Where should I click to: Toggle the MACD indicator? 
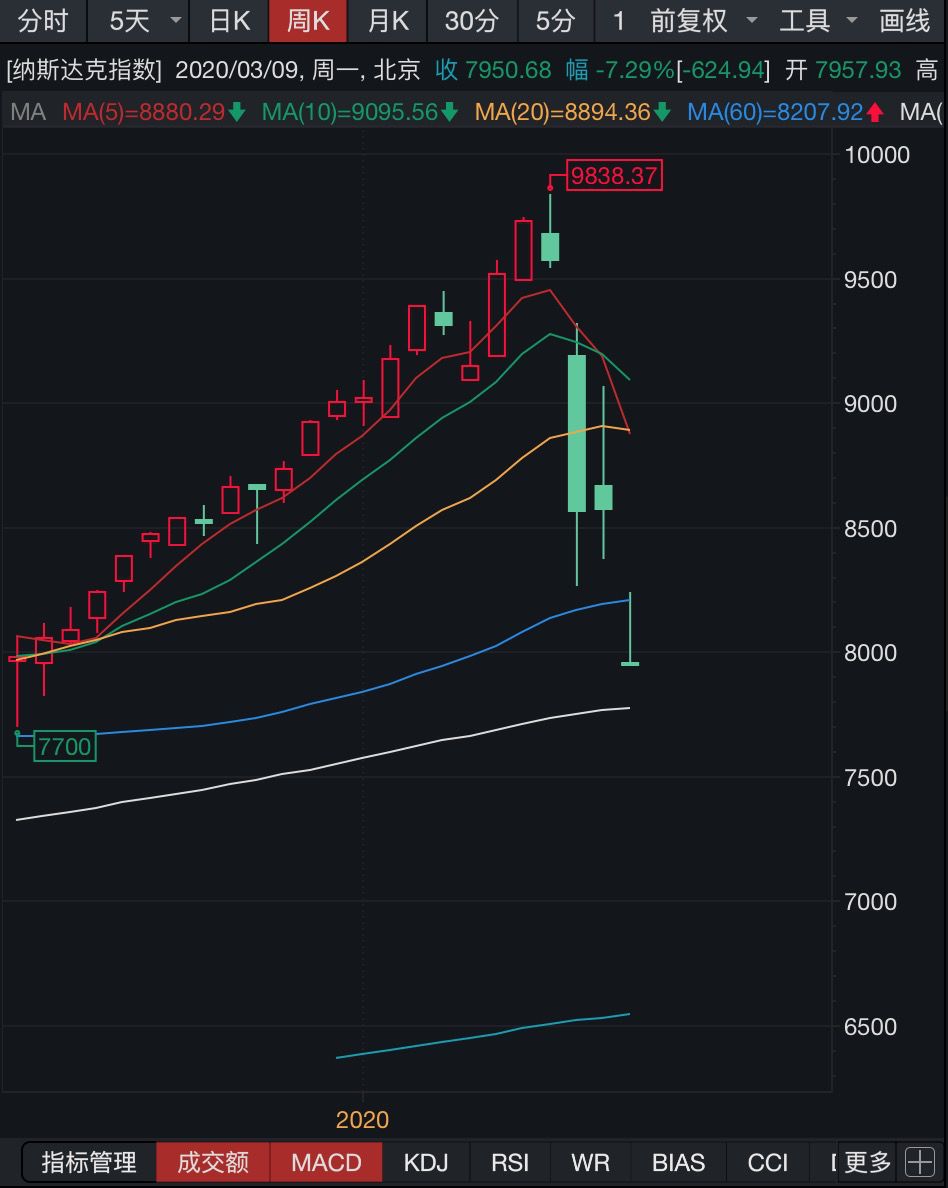(326, 1163)
